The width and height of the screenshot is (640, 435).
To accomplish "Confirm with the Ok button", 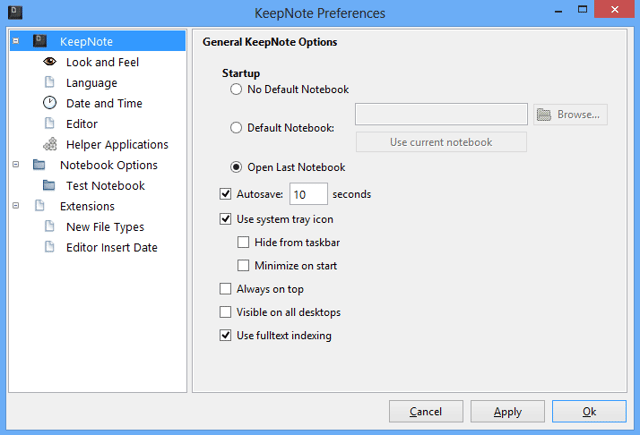I will [589, 411].
